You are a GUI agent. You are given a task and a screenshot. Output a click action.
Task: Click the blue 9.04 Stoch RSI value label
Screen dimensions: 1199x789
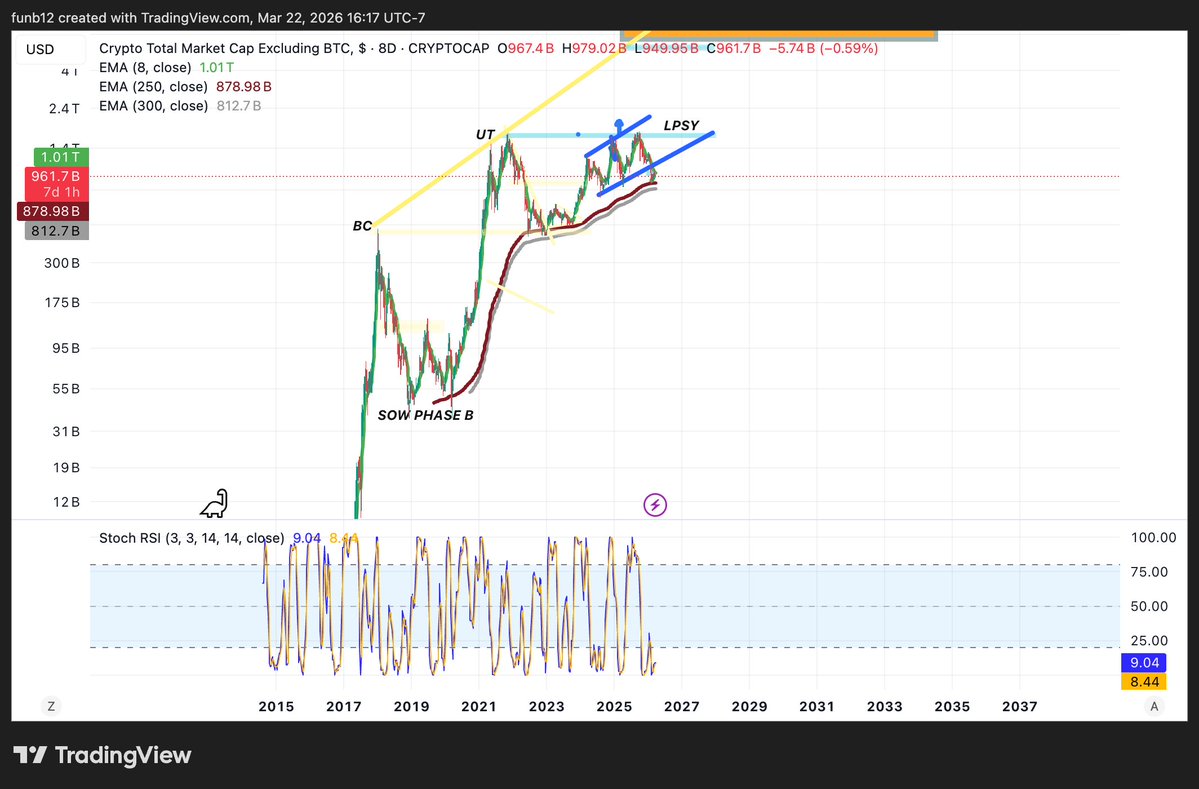click(1144, 663)
